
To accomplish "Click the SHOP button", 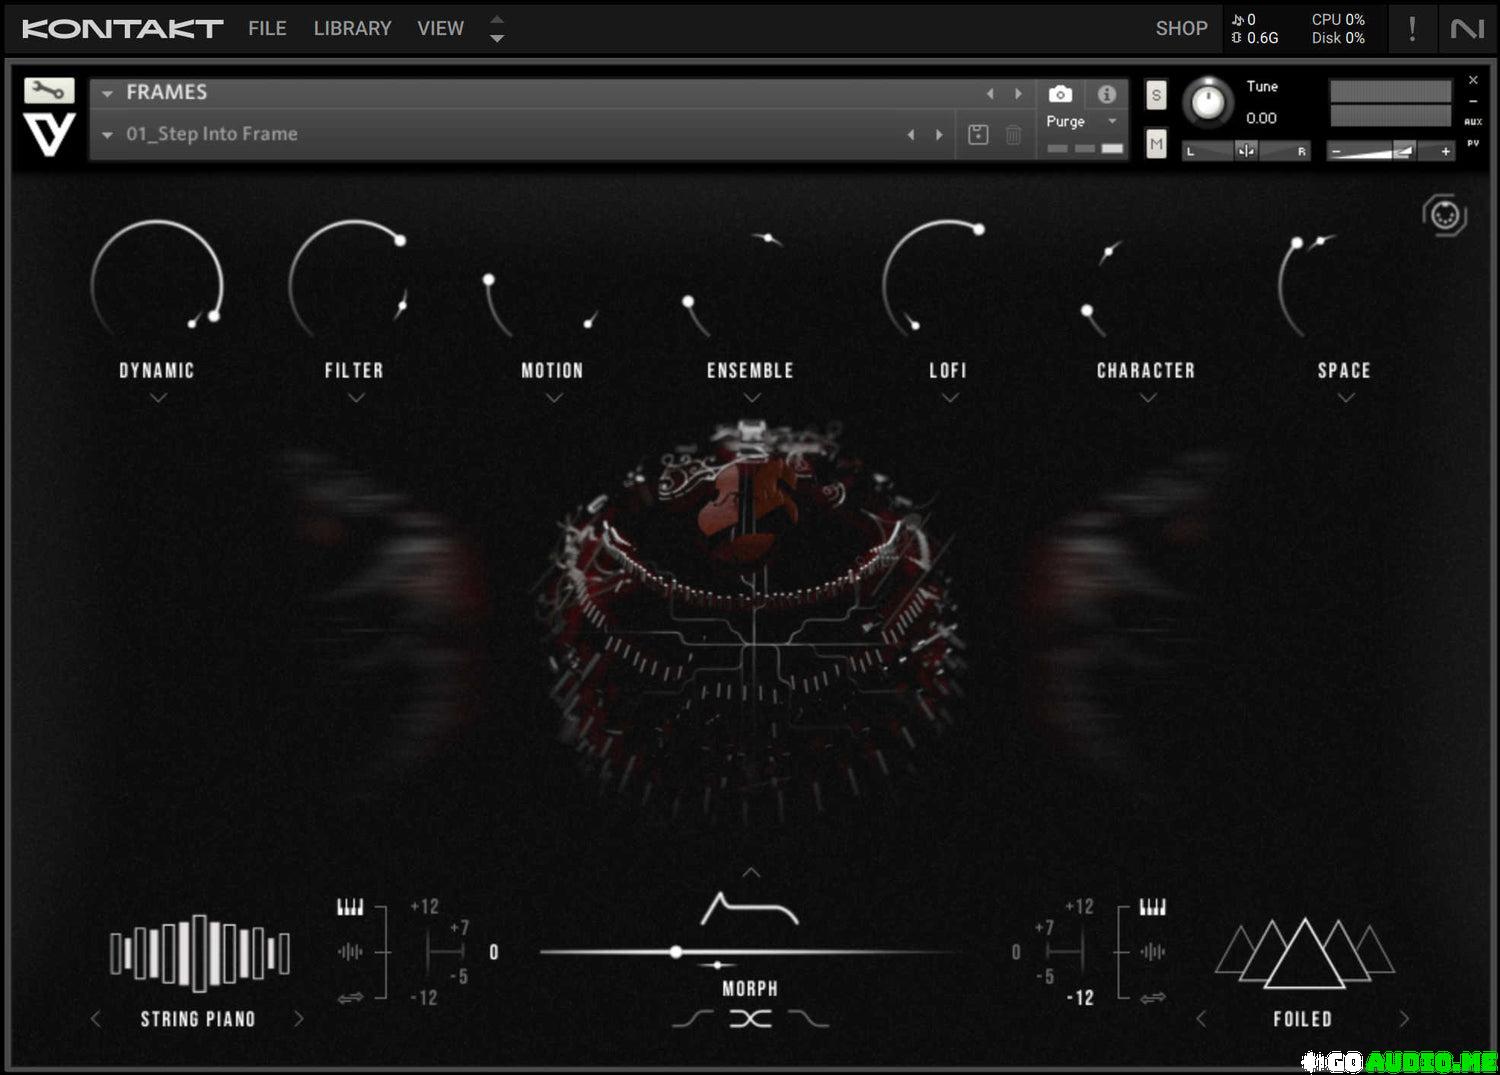I will [1181, 29].
